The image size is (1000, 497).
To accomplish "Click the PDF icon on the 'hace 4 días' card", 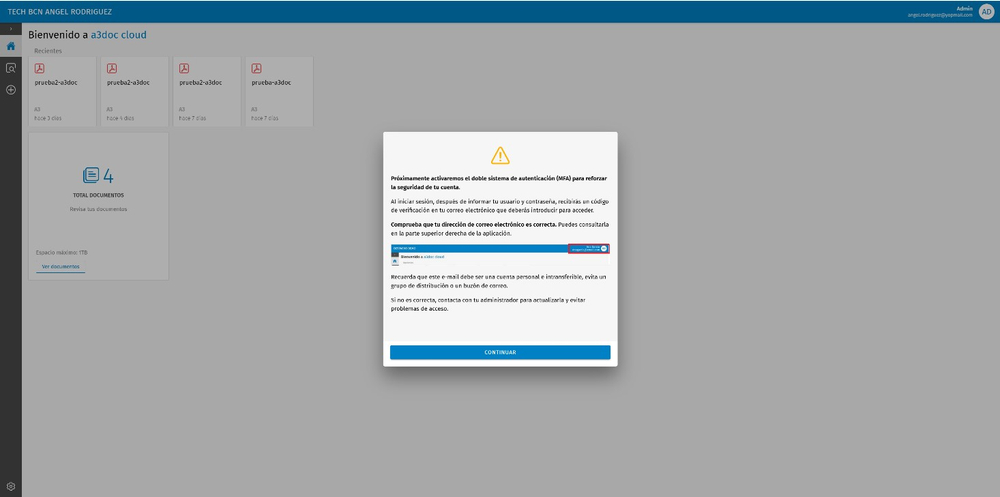I will click(112, 68).
